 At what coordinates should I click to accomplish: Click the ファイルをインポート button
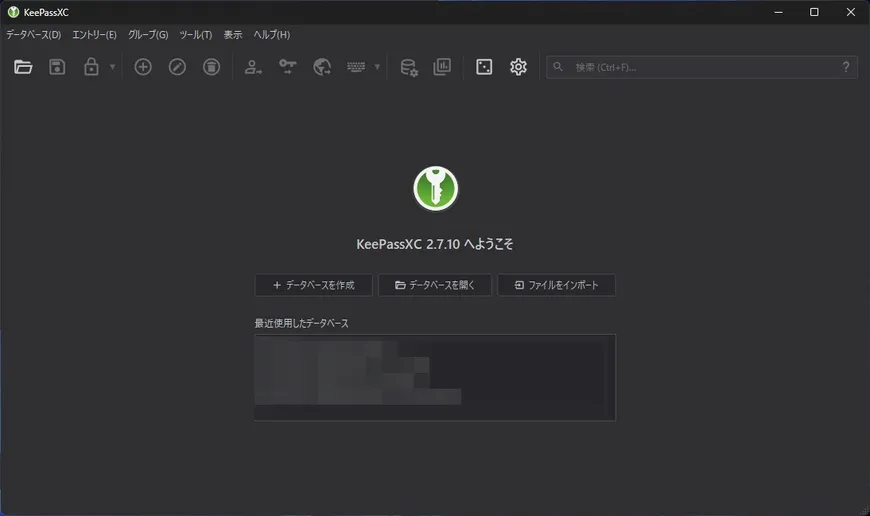tap(557, 285)
